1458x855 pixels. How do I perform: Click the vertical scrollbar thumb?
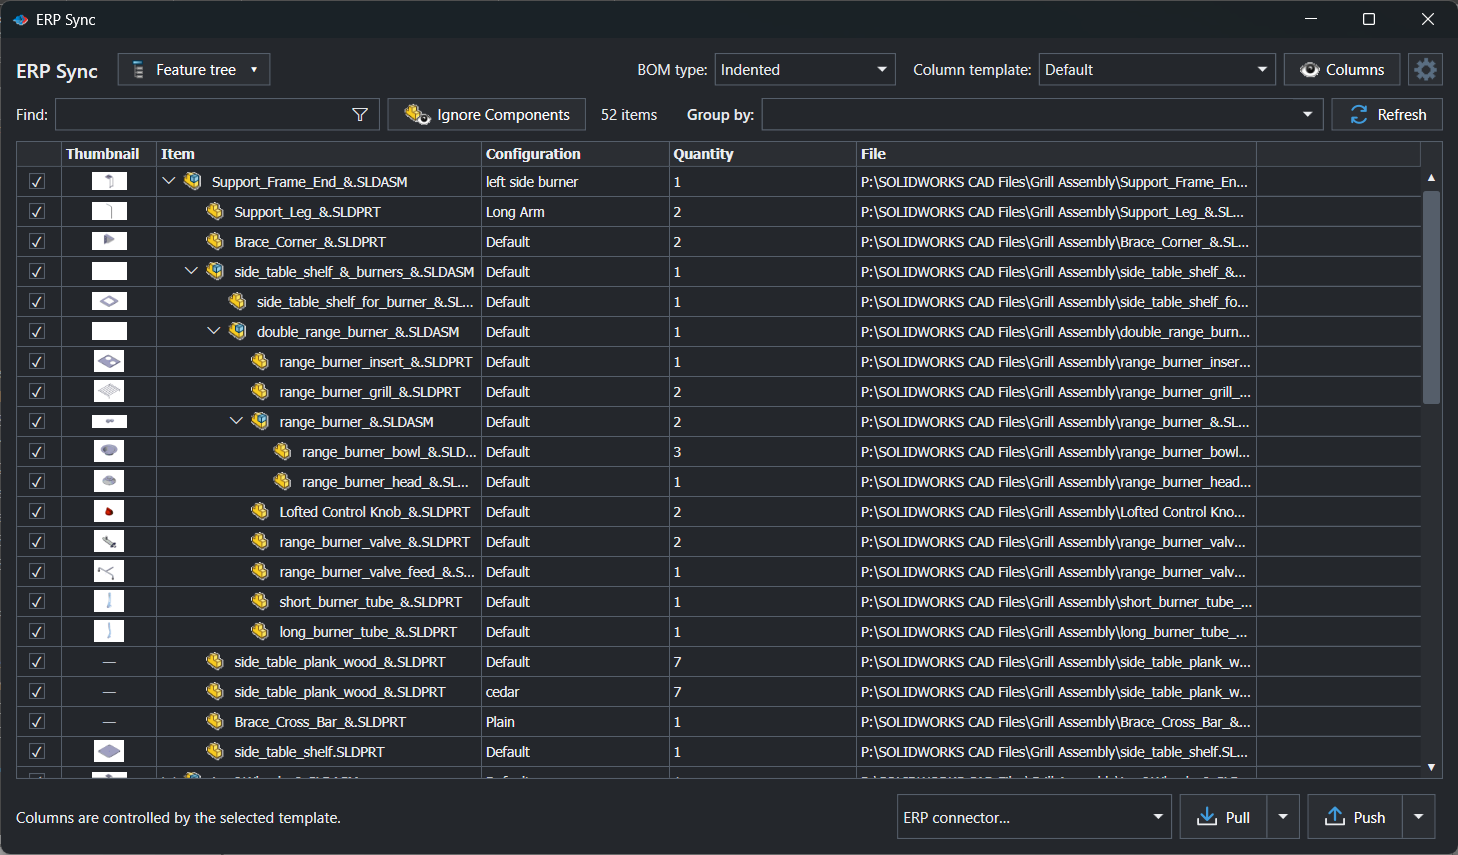click(x=1431, y=297)
